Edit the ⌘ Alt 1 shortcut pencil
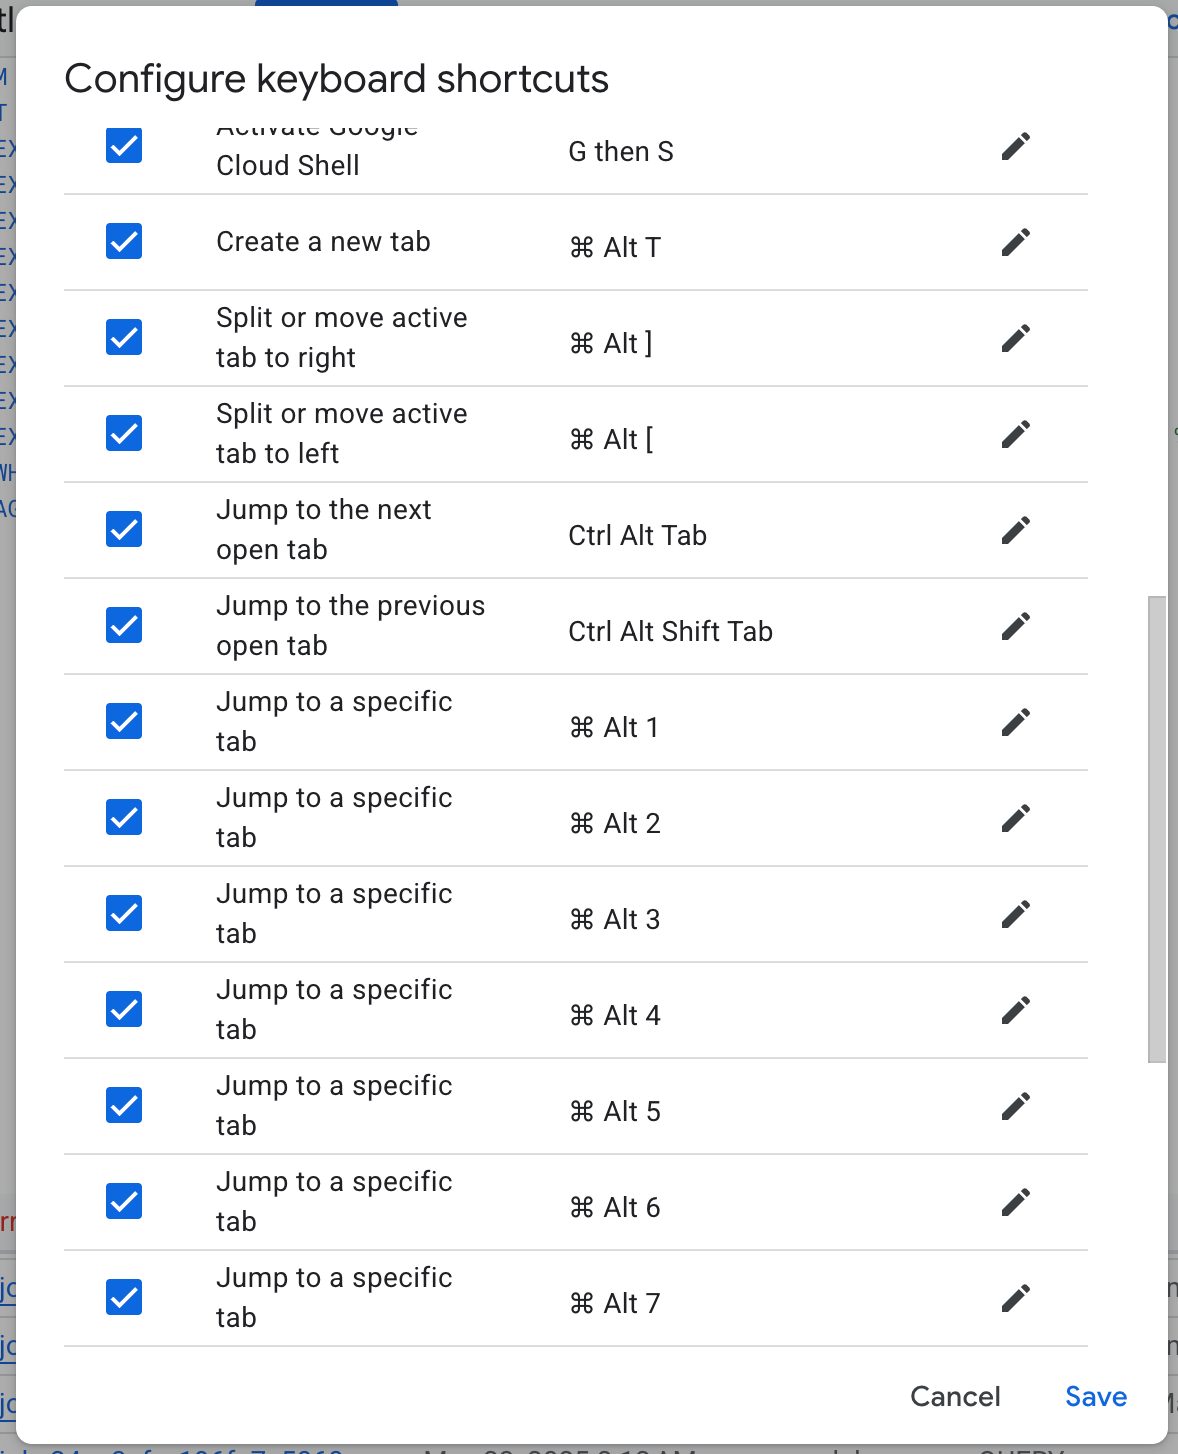 tap(1015, 723)
